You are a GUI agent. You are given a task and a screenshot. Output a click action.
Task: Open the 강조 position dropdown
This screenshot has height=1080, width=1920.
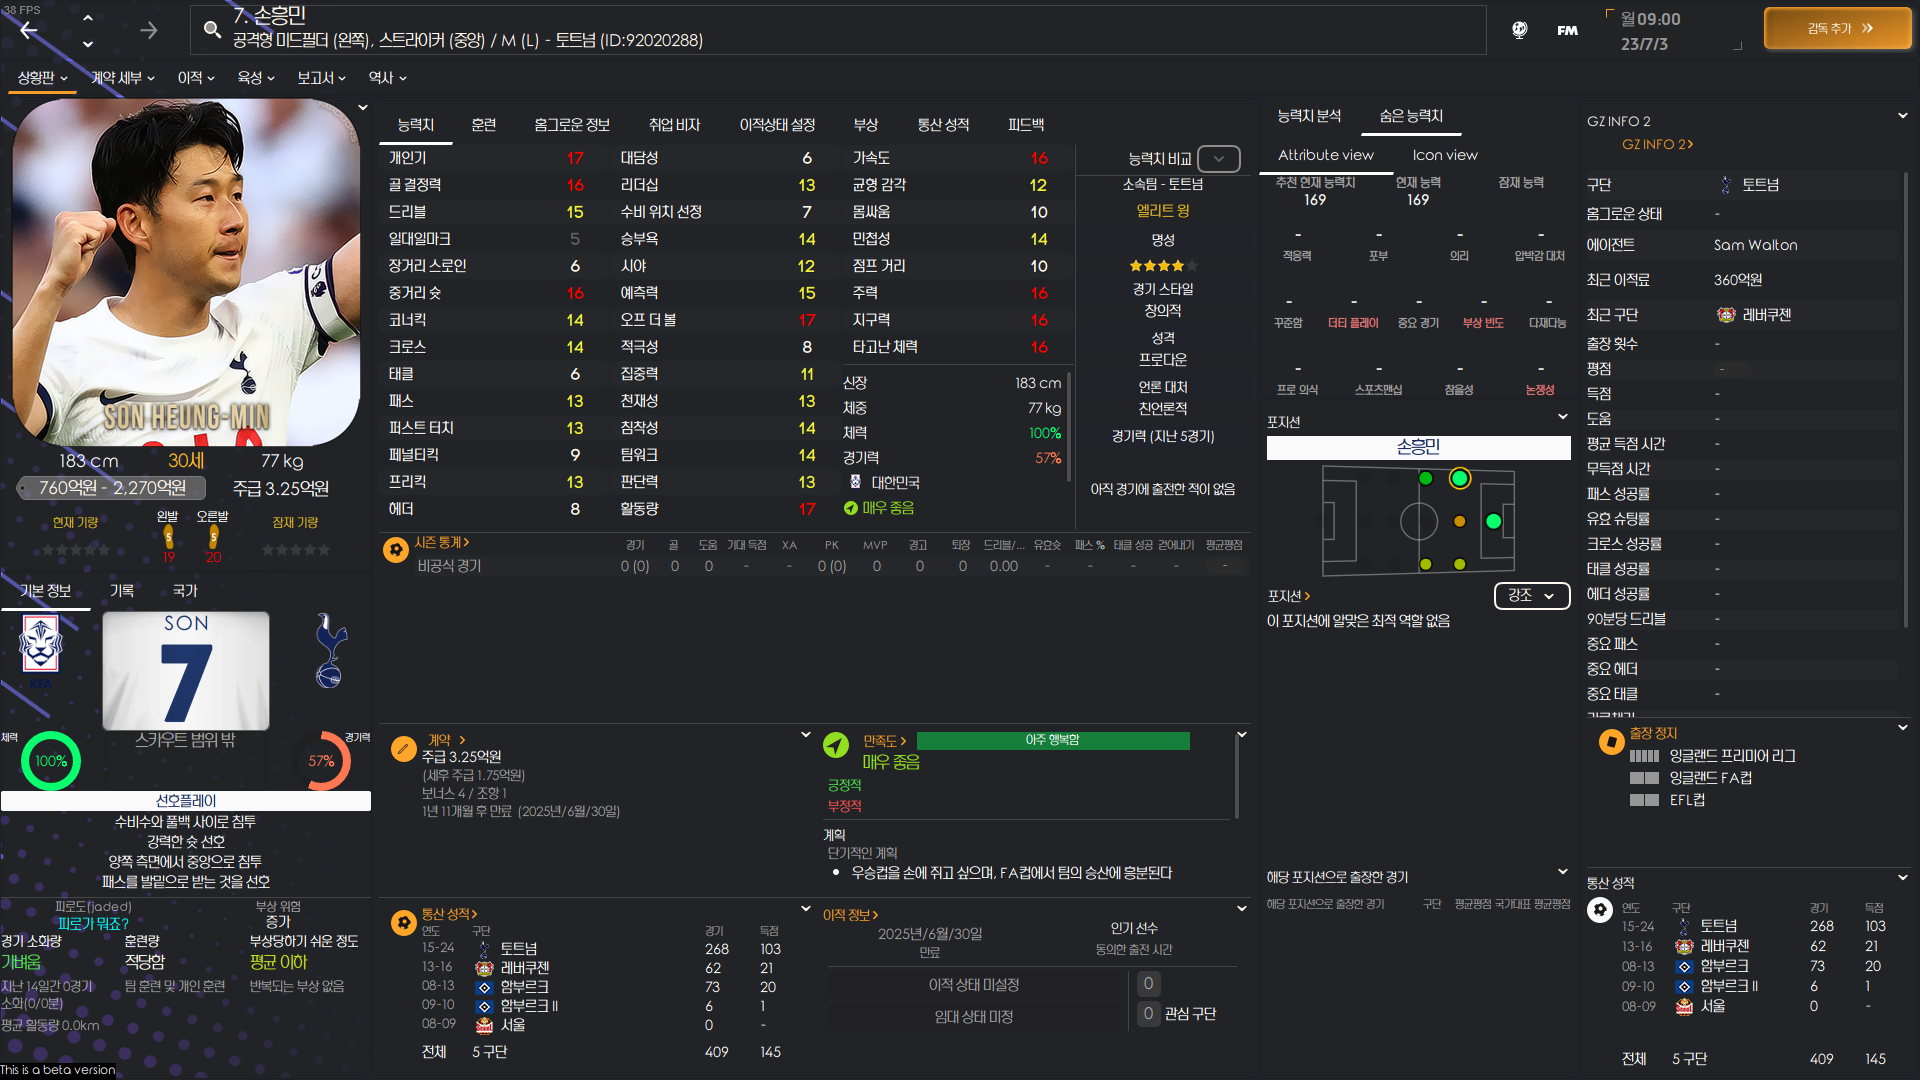click(x=1531, y=595)
